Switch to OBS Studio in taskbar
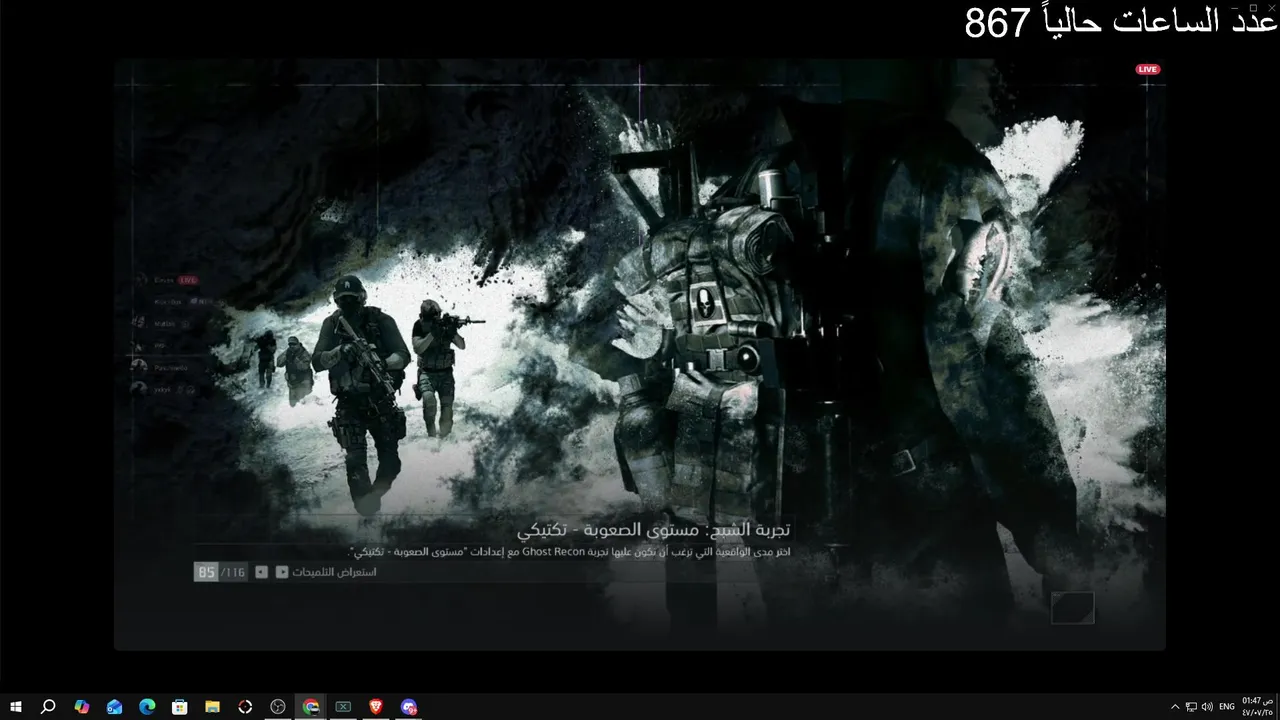The height and width of the screenshot is (720, 1280). (278, 707)
